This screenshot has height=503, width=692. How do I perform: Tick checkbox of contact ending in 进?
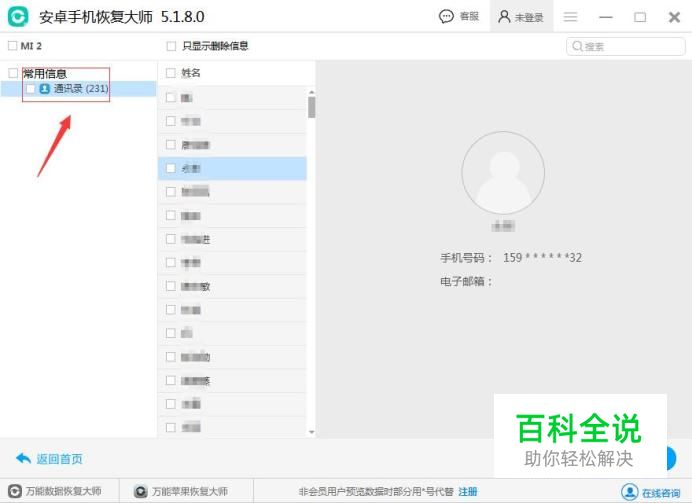[171, 239]
